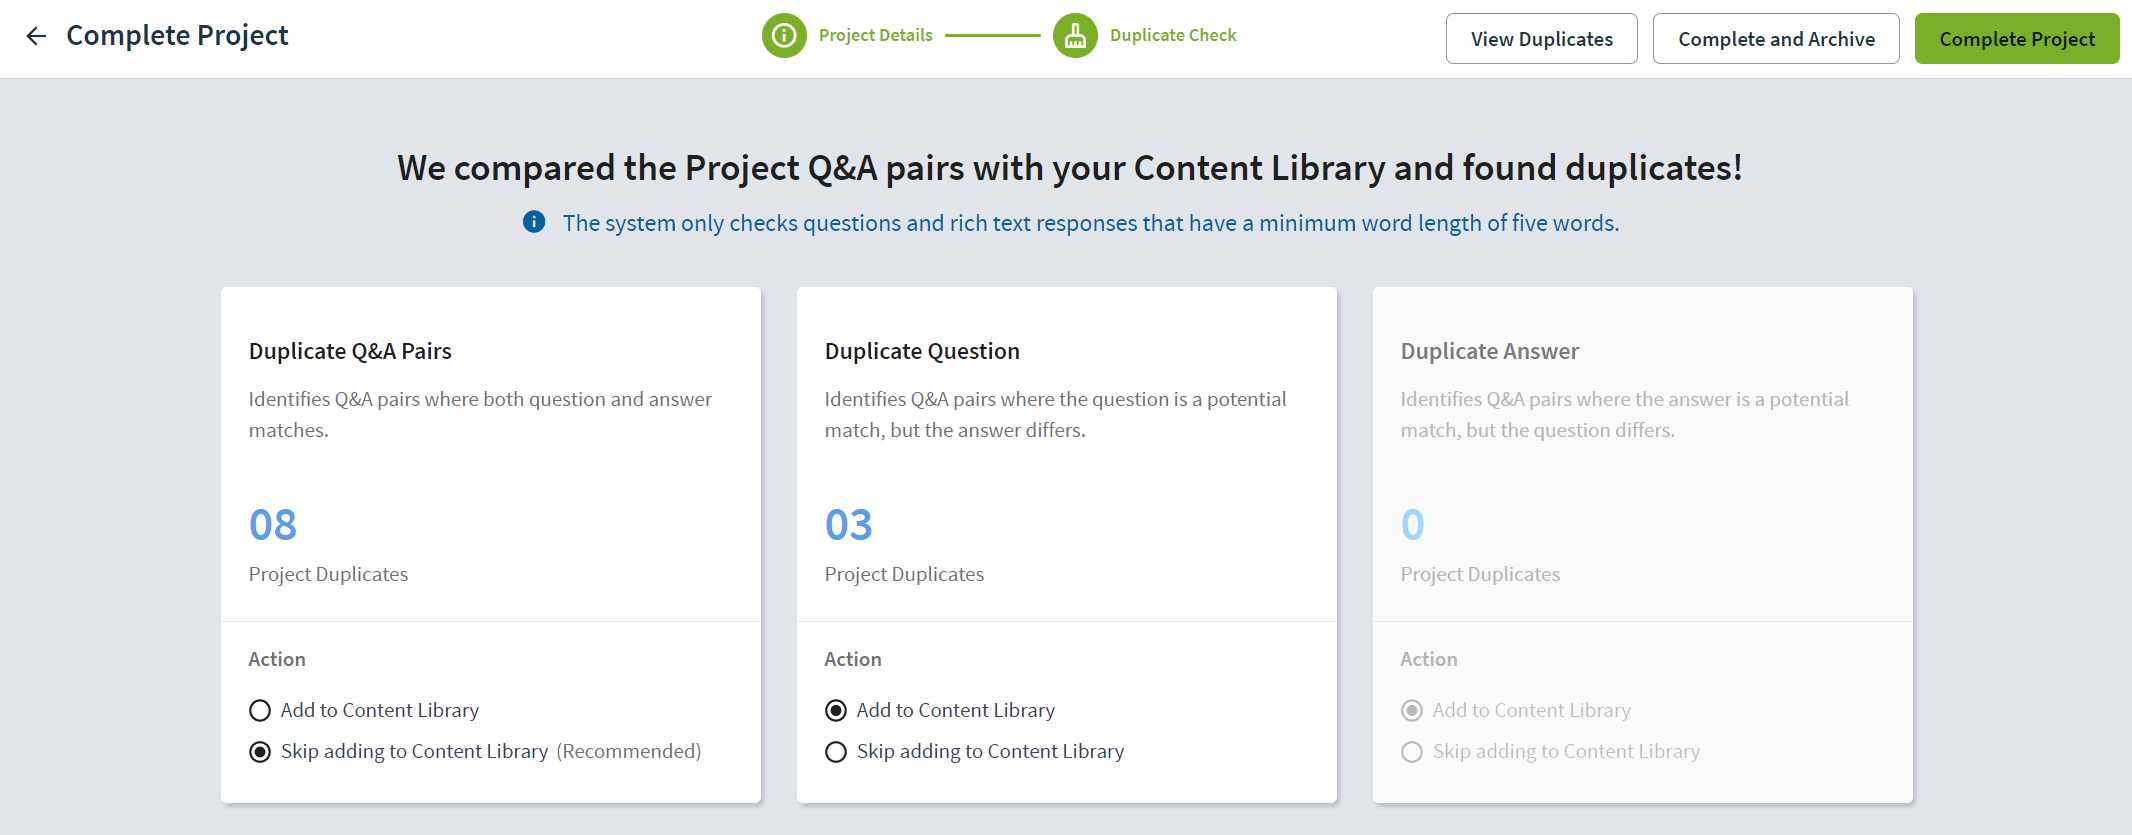
Task: Click the 08 duplicate Q&A pairs count
Action: [273, 525]
